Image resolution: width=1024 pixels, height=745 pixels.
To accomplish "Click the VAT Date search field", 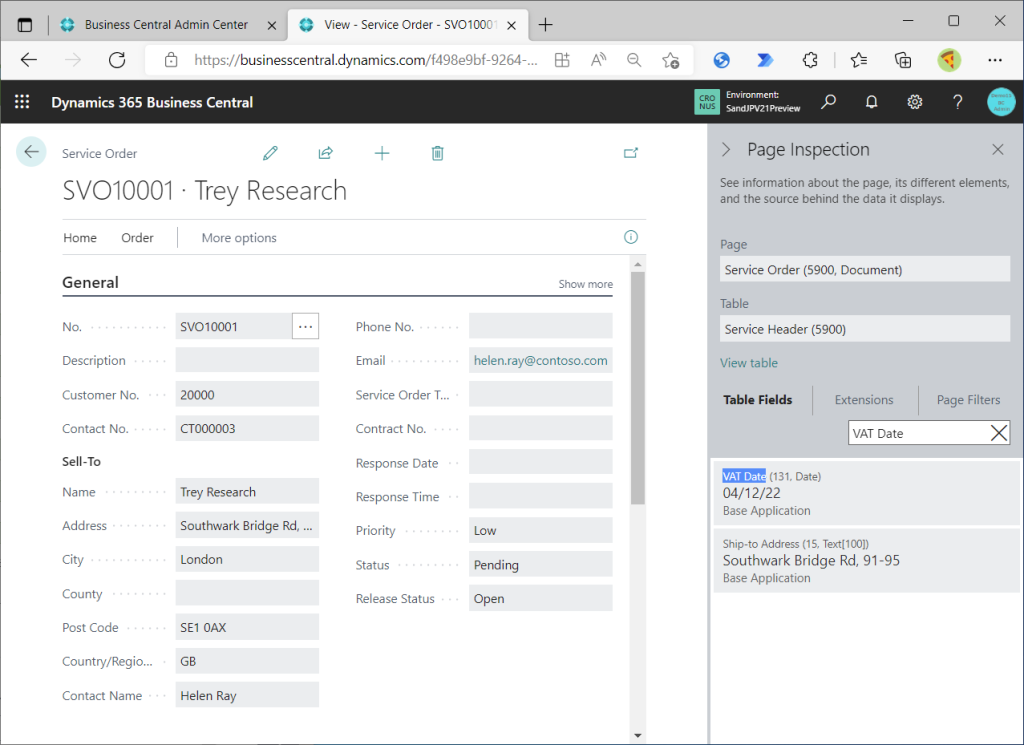I will point(918,433).
